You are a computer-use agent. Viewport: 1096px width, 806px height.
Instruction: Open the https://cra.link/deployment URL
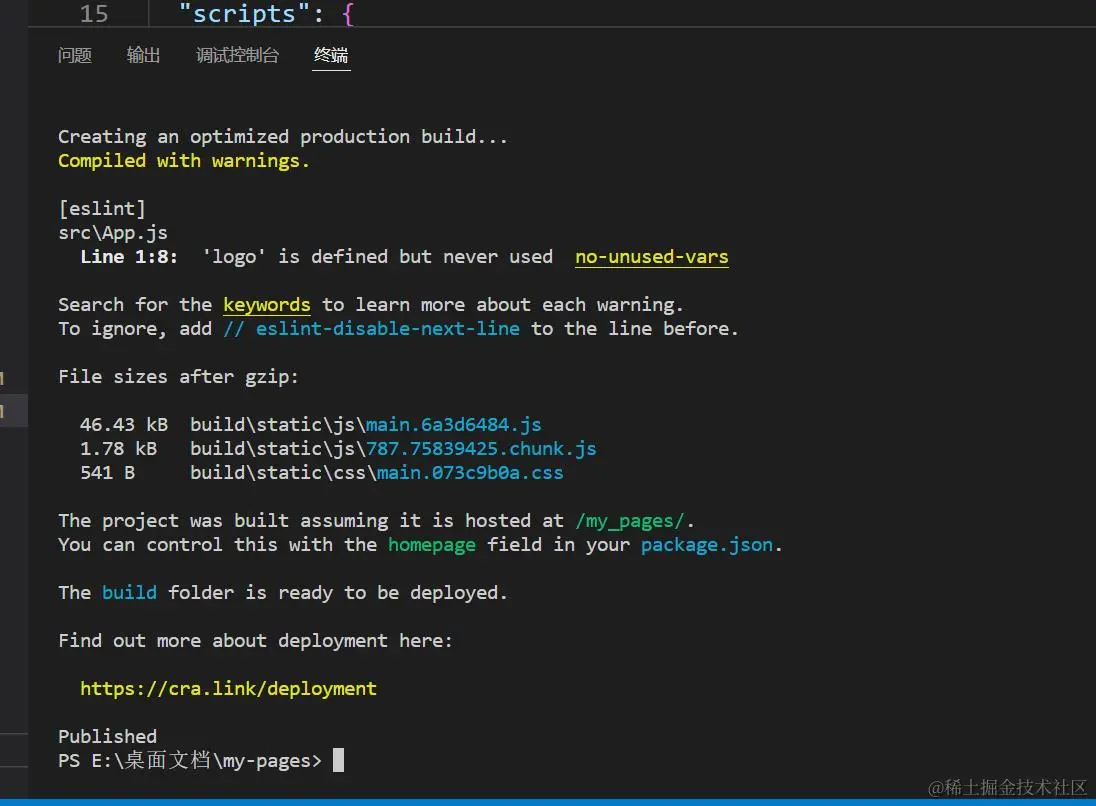pos(229,689)
